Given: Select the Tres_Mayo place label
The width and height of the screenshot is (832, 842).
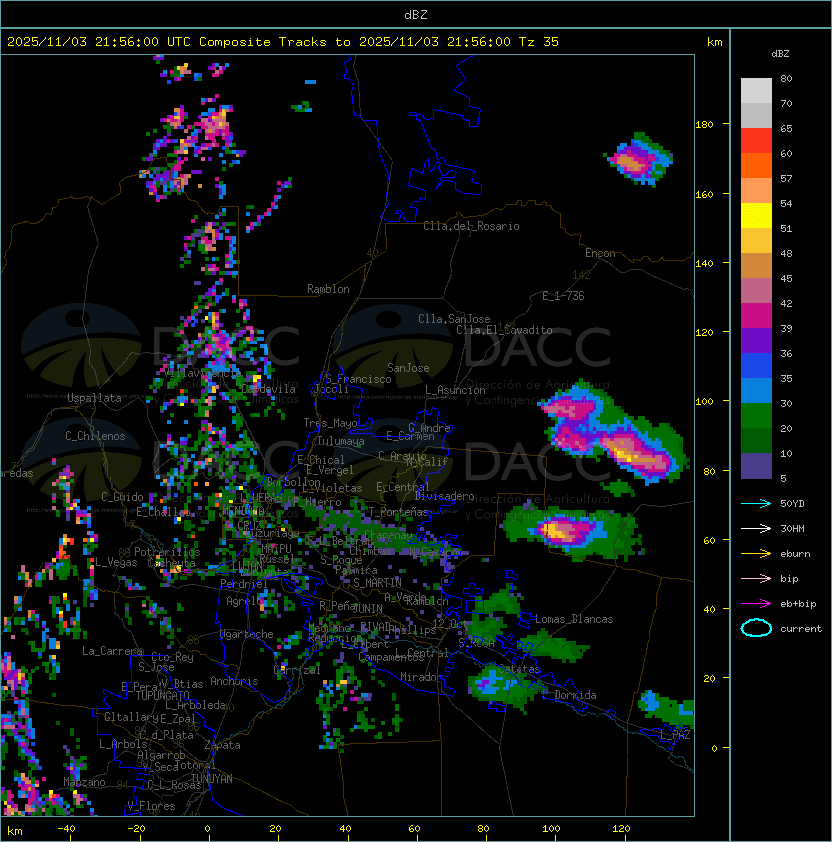Looking at the screenshot, I should (x=330, y=423).
